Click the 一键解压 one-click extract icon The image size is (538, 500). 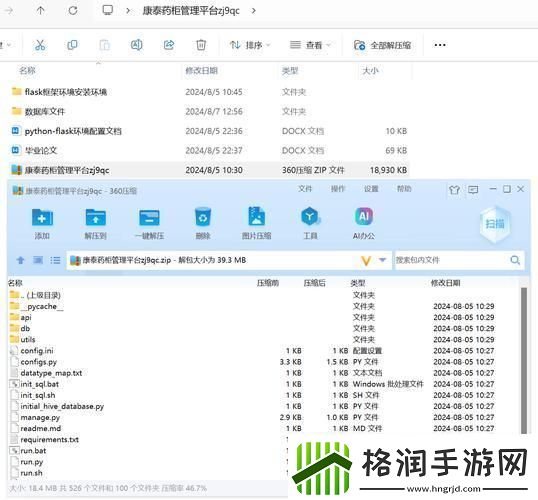[x=149, y=223]
